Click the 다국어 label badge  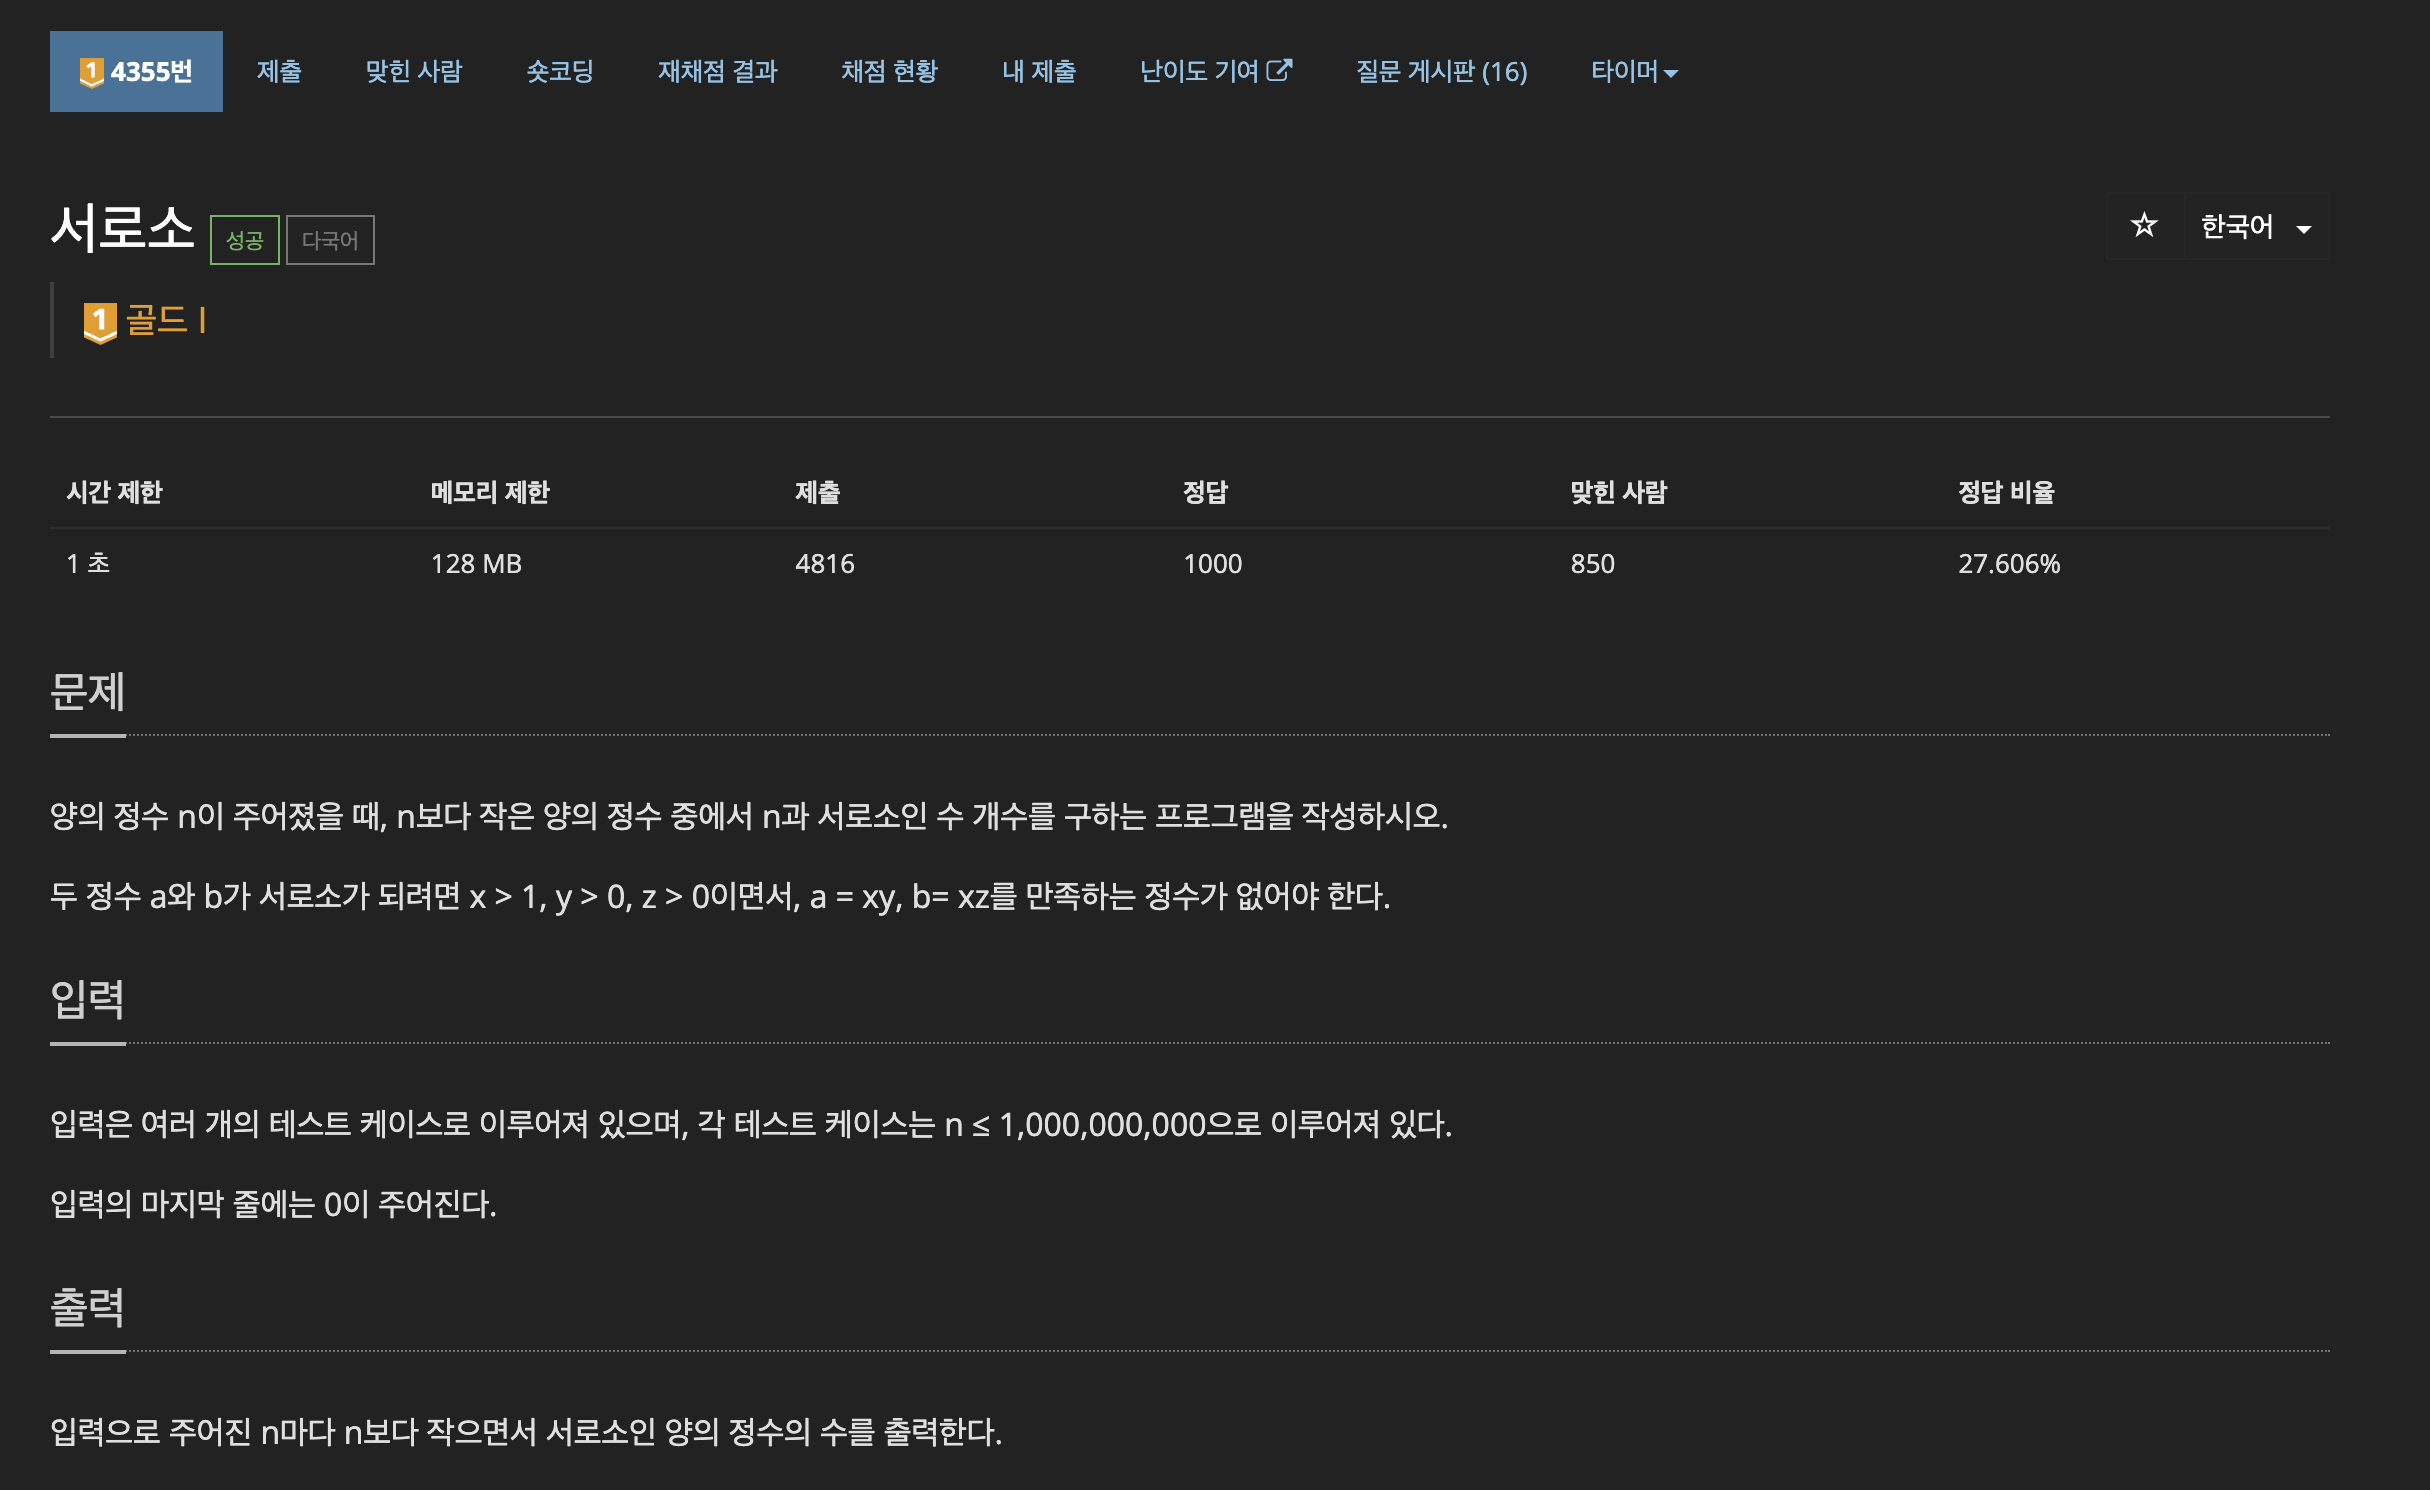point(330,240)
